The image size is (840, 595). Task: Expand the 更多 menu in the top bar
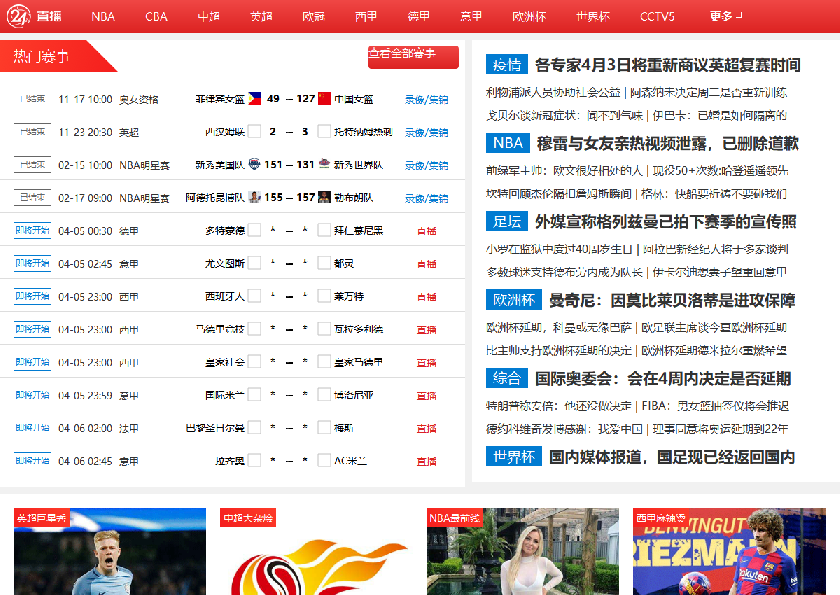726,16
